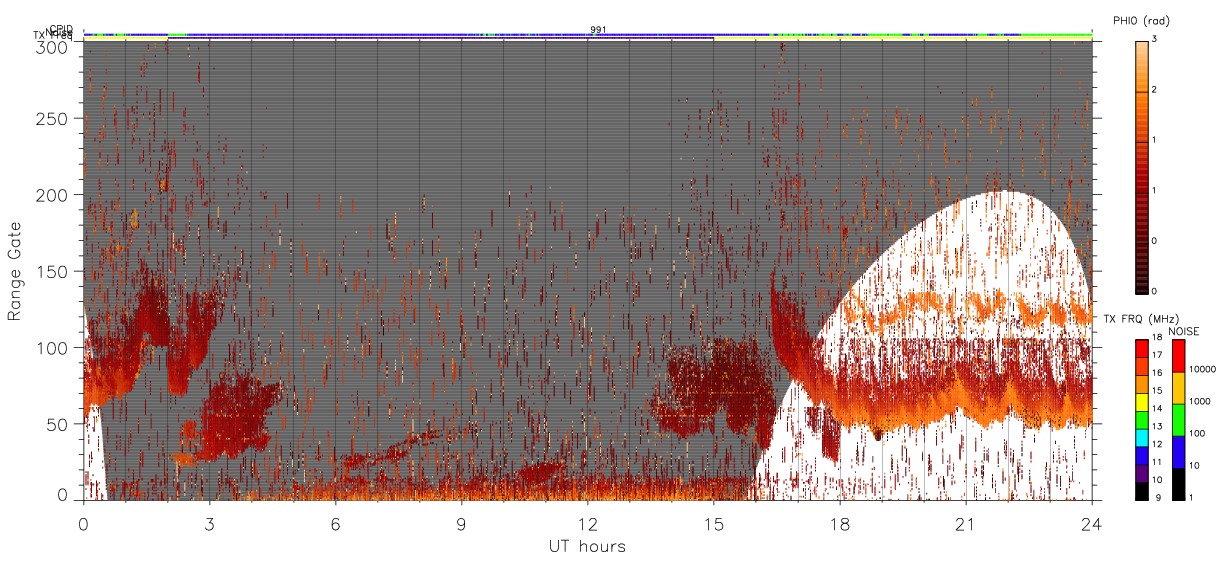Image resolution: width=1228 pixels, height=567 pixels.
Task: Select the green segment of the NOISE bar
Action: pos(1179,419)
